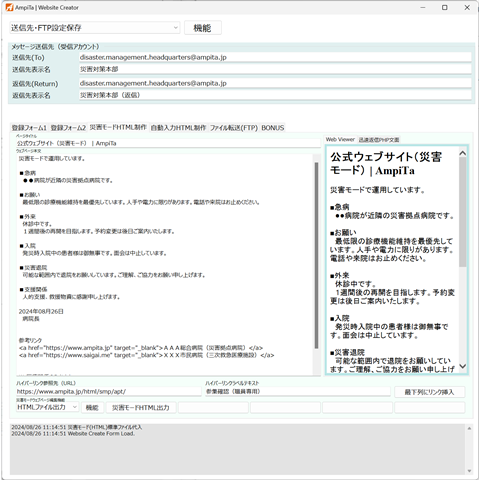Open the 自動入力HTML制作 tab
The width and height of the screenshot is (480, 480).
pos(178,128)
